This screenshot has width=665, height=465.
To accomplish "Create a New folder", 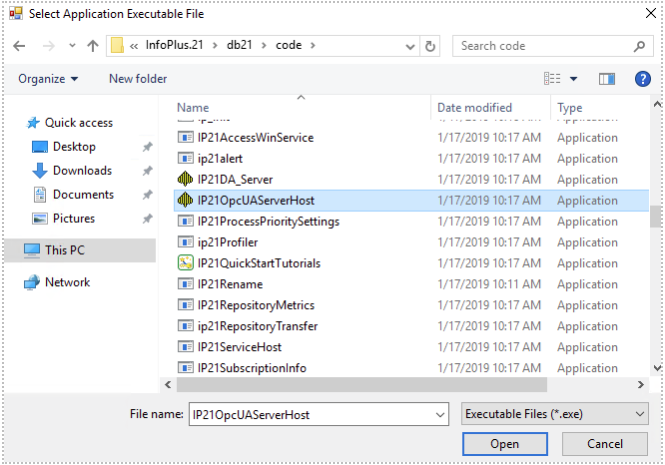I will click(138, 79).
